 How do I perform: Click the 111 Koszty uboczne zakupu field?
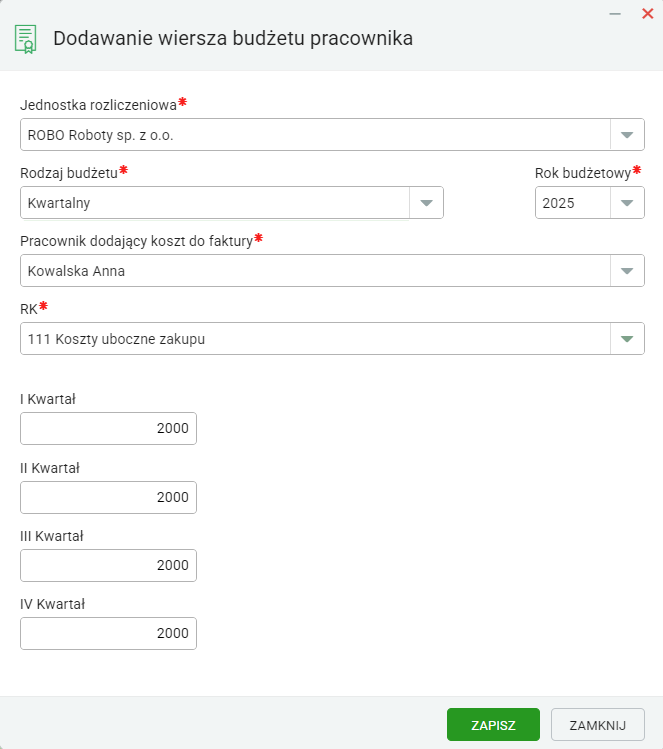click(315, 339)
